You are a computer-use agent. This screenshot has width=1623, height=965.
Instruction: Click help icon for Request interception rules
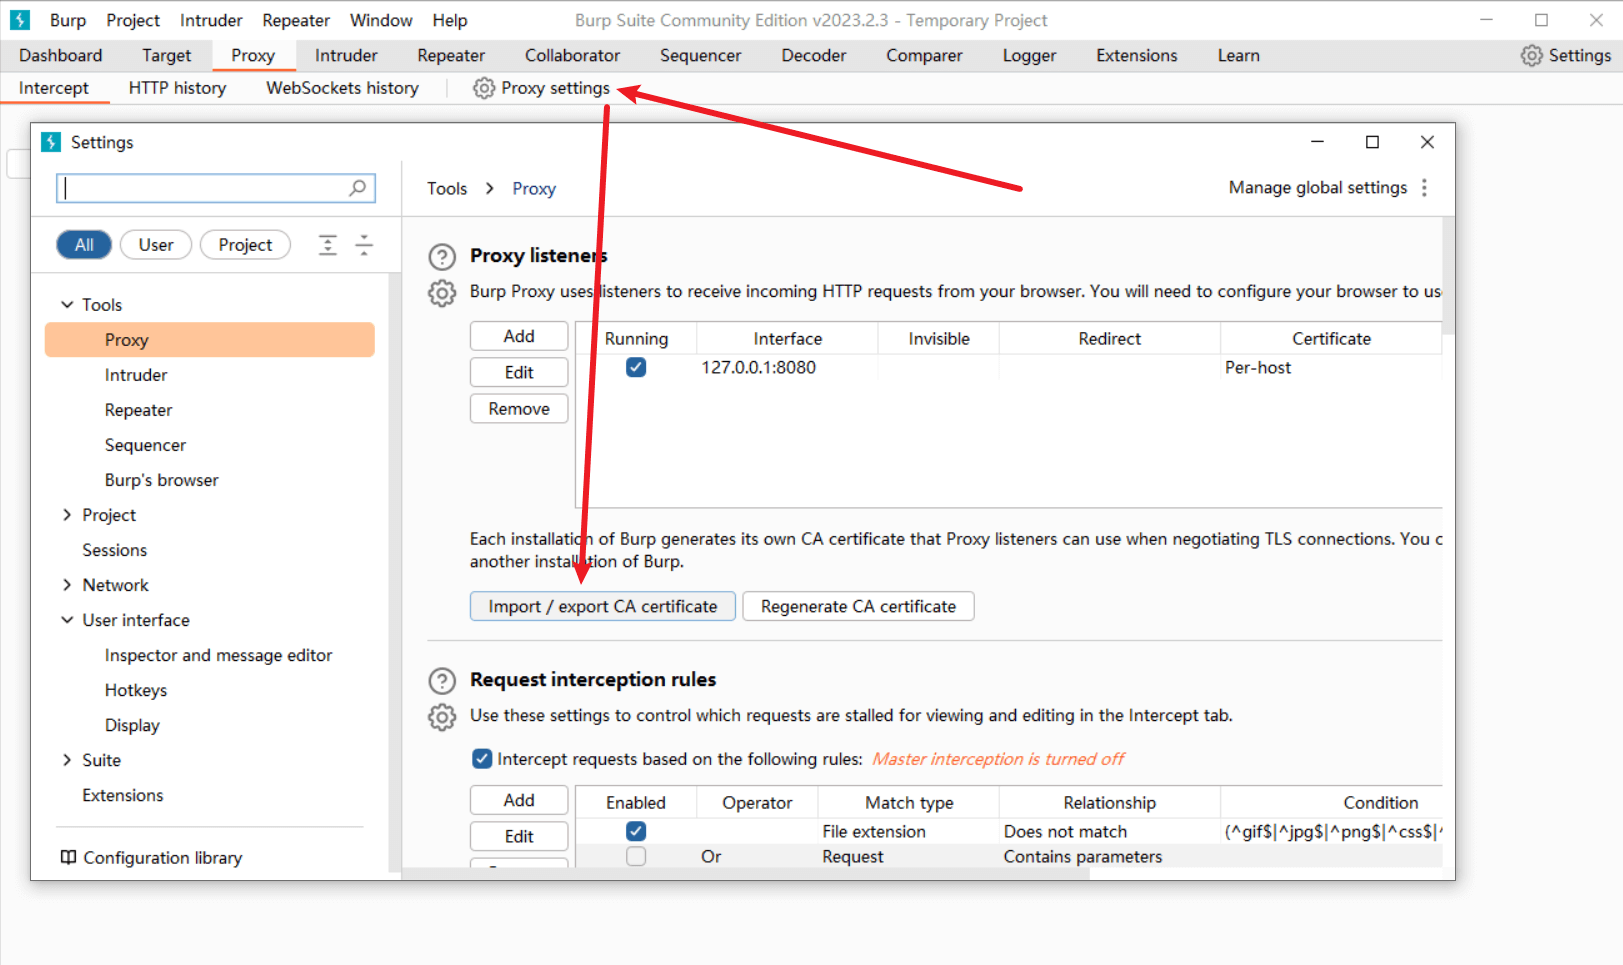tap(442, 681)
